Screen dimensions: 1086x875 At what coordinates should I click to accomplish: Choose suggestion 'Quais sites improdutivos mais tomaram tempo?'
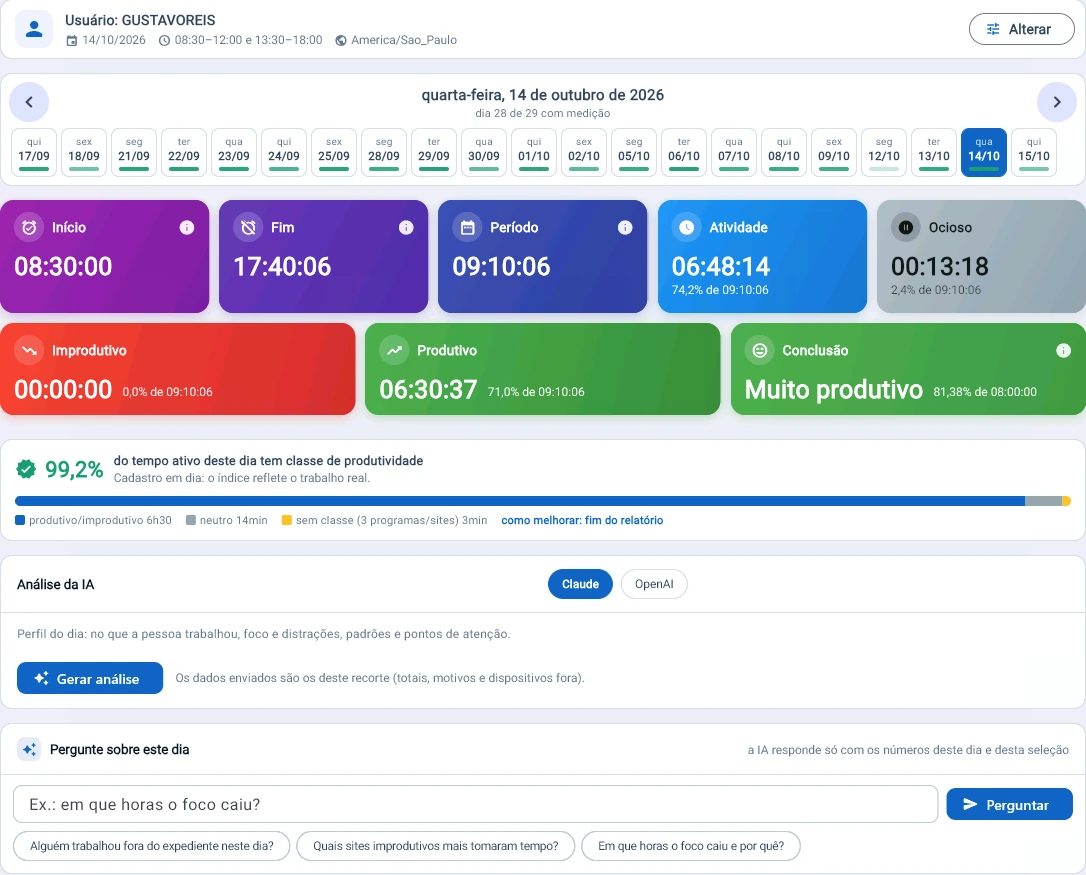click(436, 846)
